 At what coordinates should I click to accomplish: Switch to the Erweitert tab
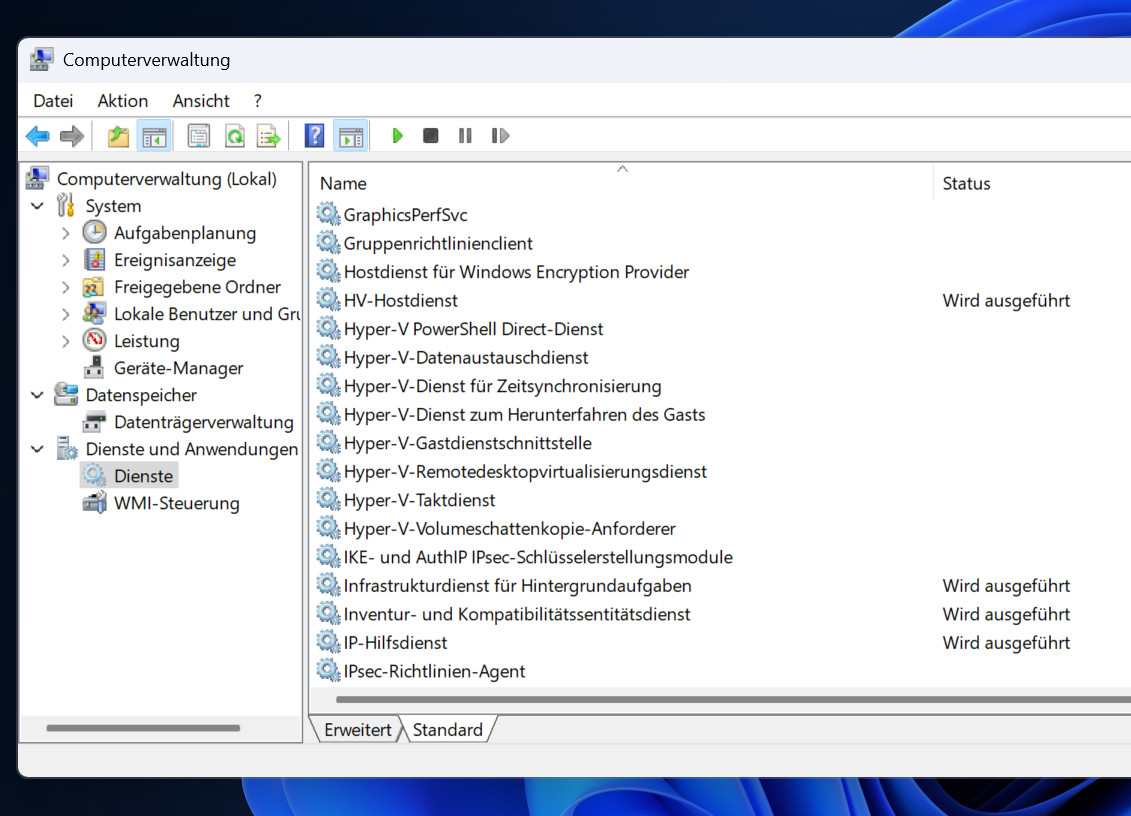(x=357, y=729)
